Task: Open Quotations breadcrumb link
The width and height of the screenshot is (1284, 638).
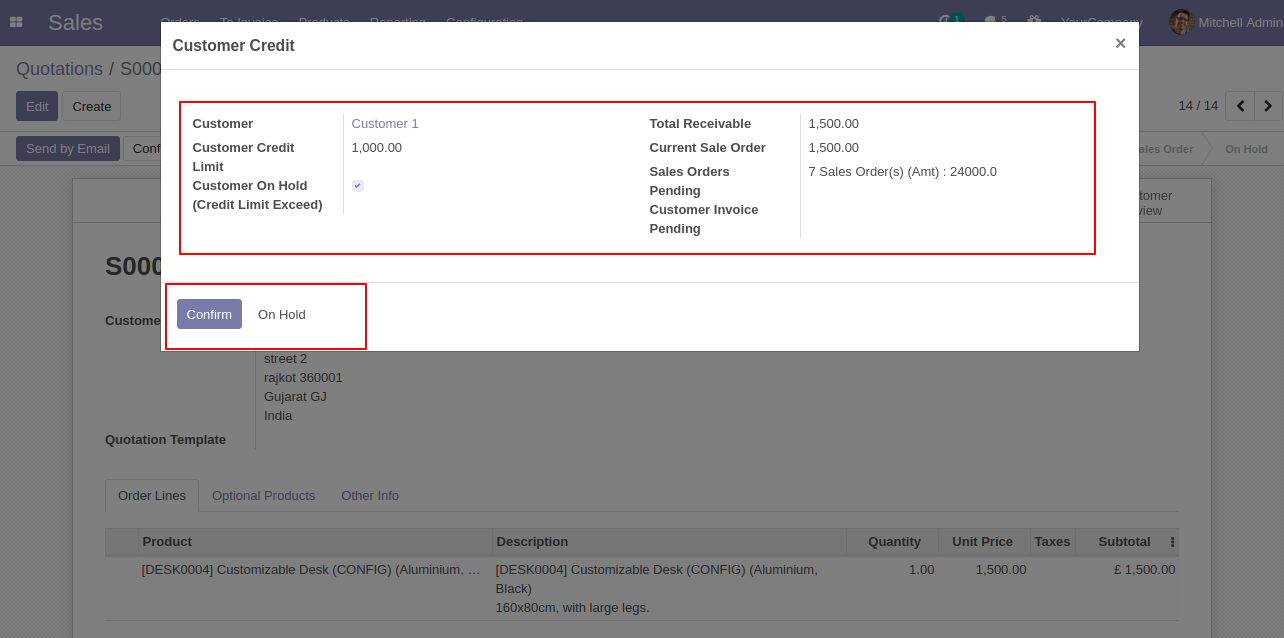Action: click(59, 69)
